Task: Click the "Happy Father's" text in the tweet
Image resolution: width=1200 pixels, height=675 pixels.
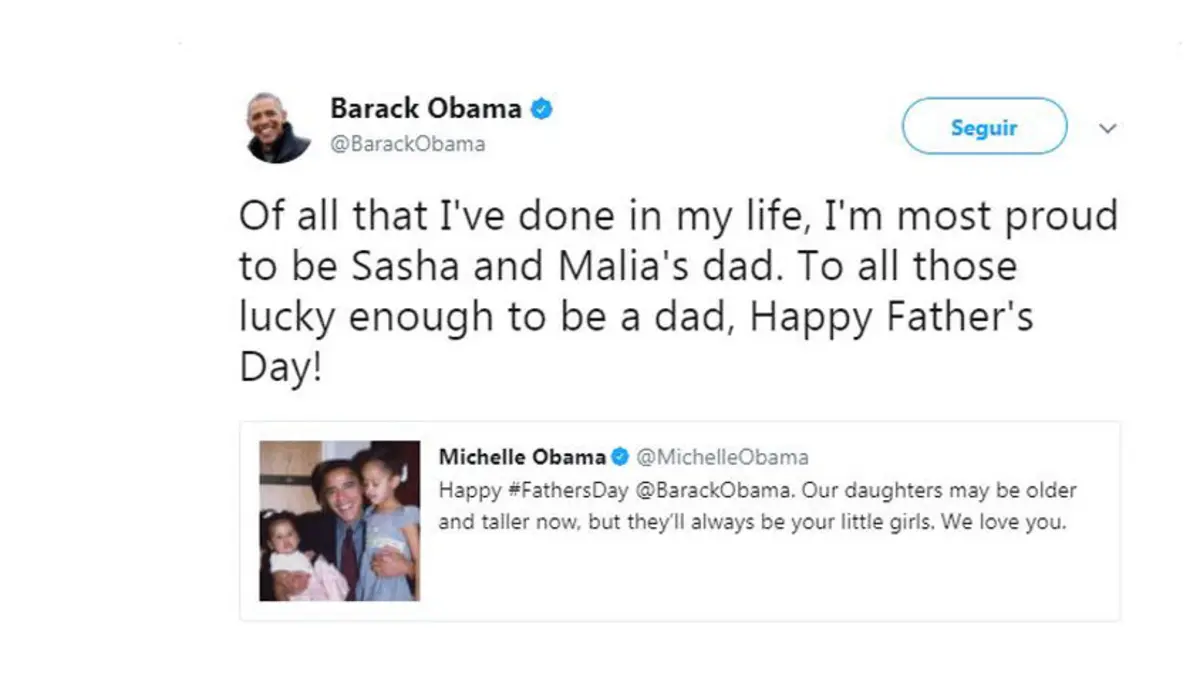Action: 891,318
